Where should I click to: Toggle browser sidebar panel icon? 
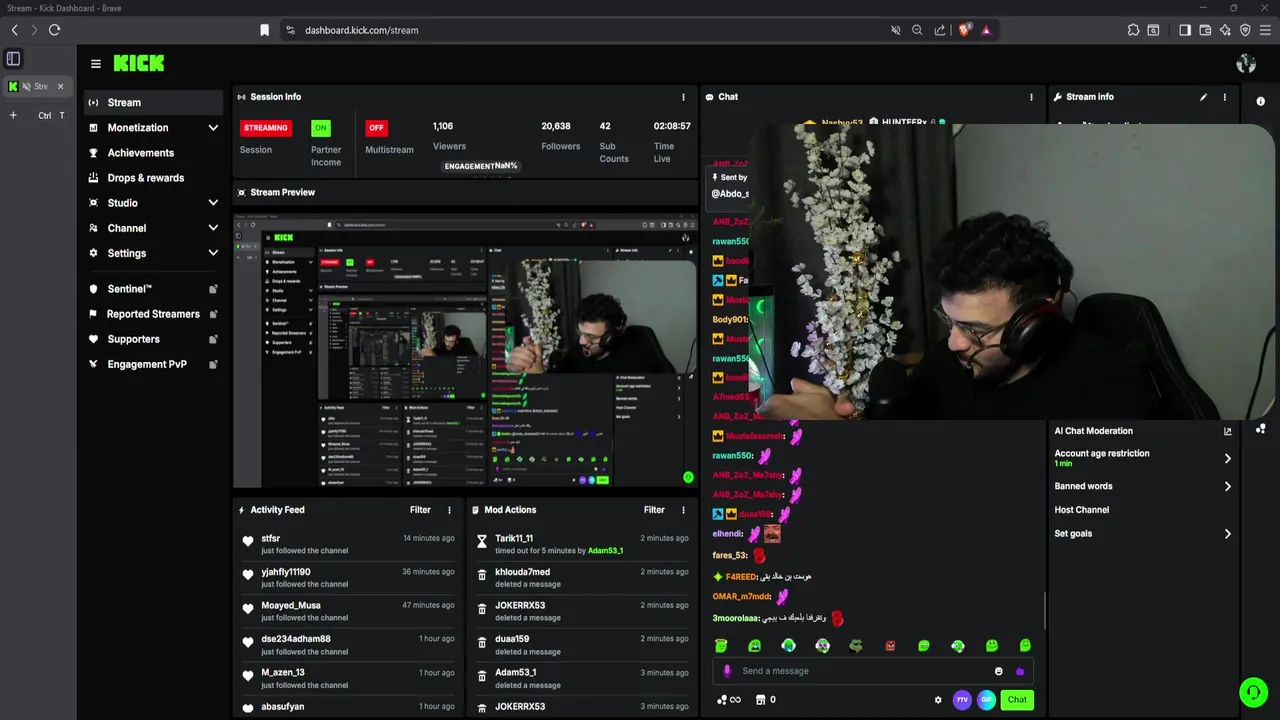[x=1185, y=30]
